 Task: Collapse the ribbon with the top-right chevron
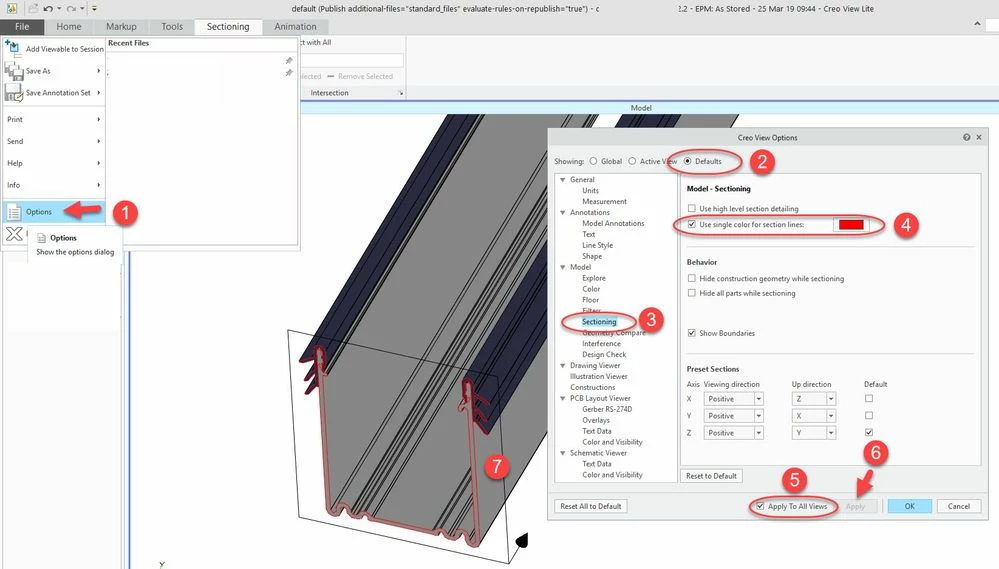[x=977, y=24]
